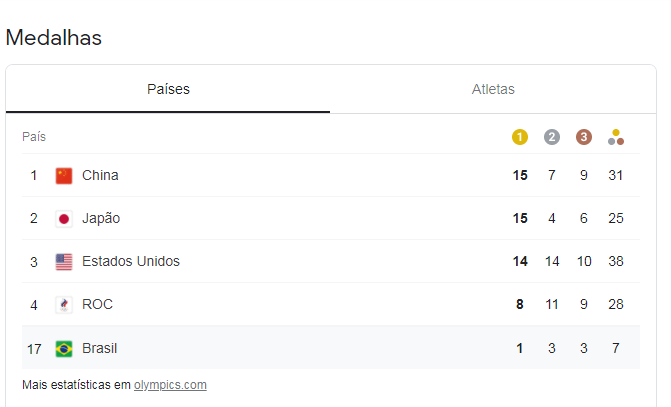Click the China country name
Screen dimensions: 671x407
(x=100, y=176)
